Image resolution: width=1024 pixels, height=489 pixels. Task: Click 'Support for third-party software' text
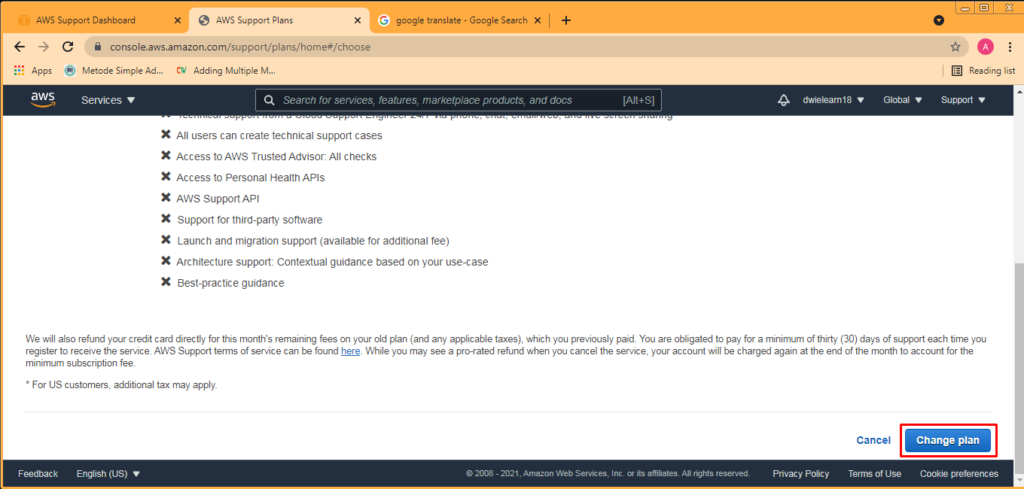coord(249,219)
